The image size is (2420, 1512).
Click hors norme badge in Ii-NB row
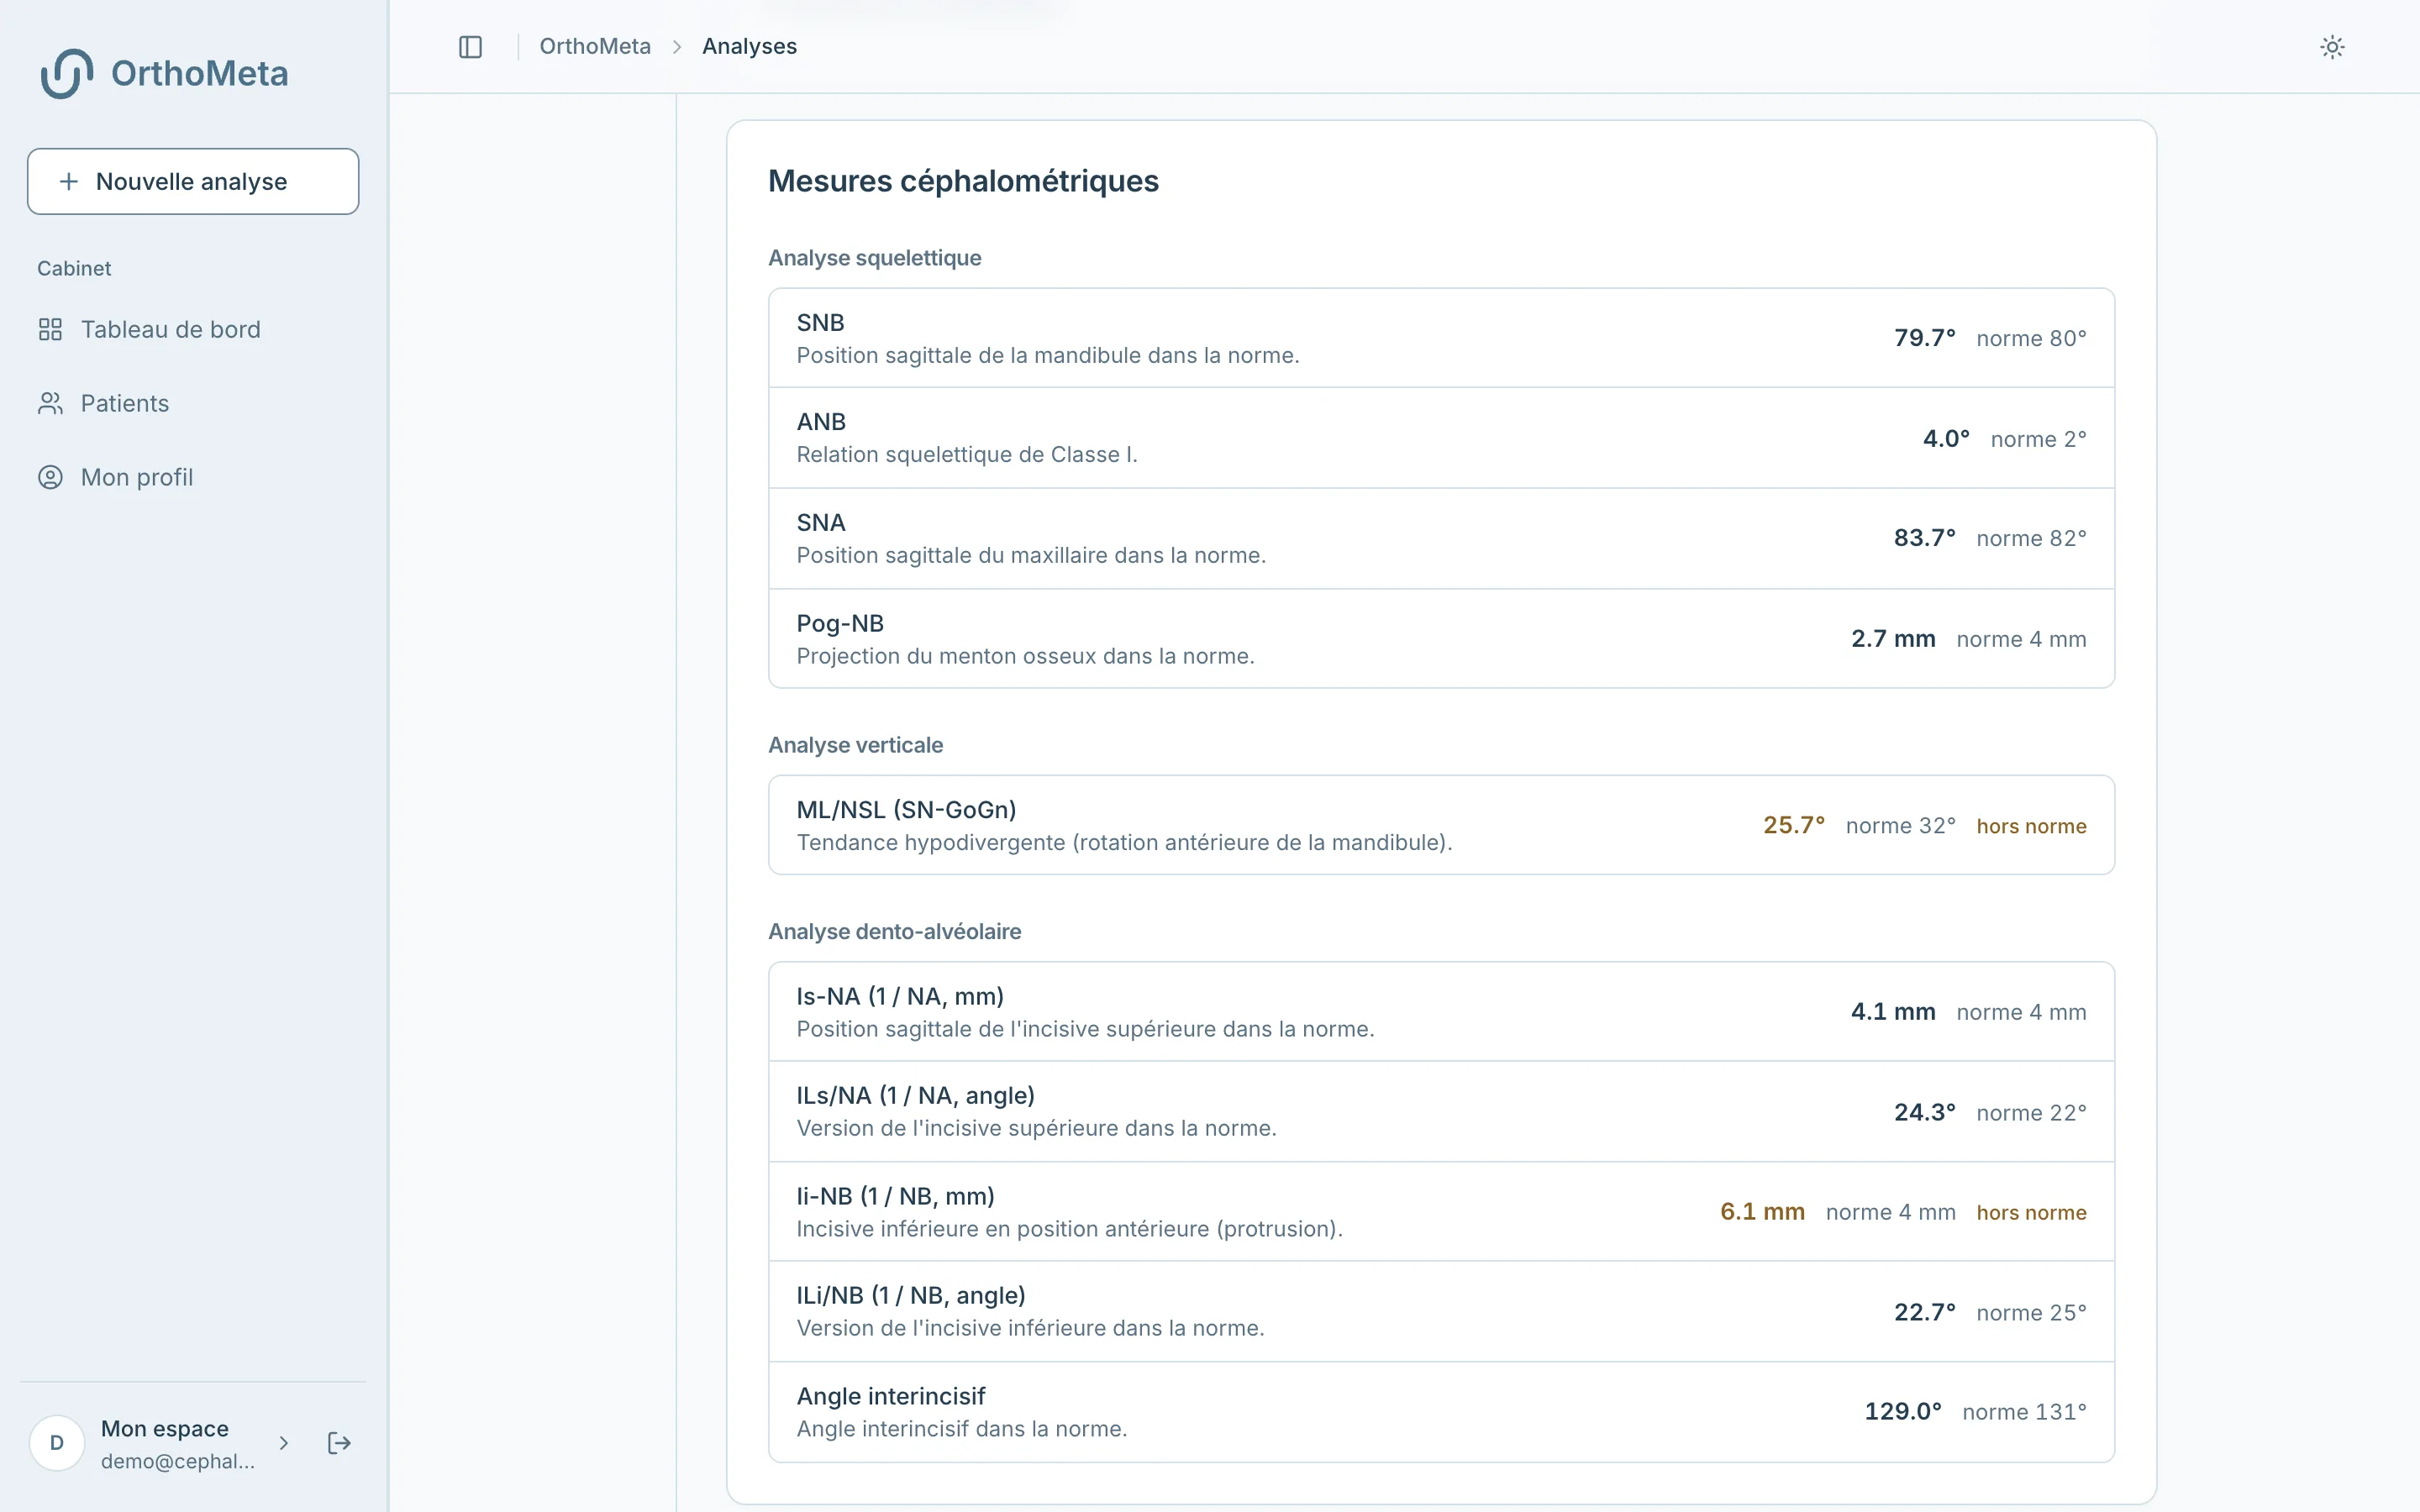pyautogui.click(x=2031, y=1212)
